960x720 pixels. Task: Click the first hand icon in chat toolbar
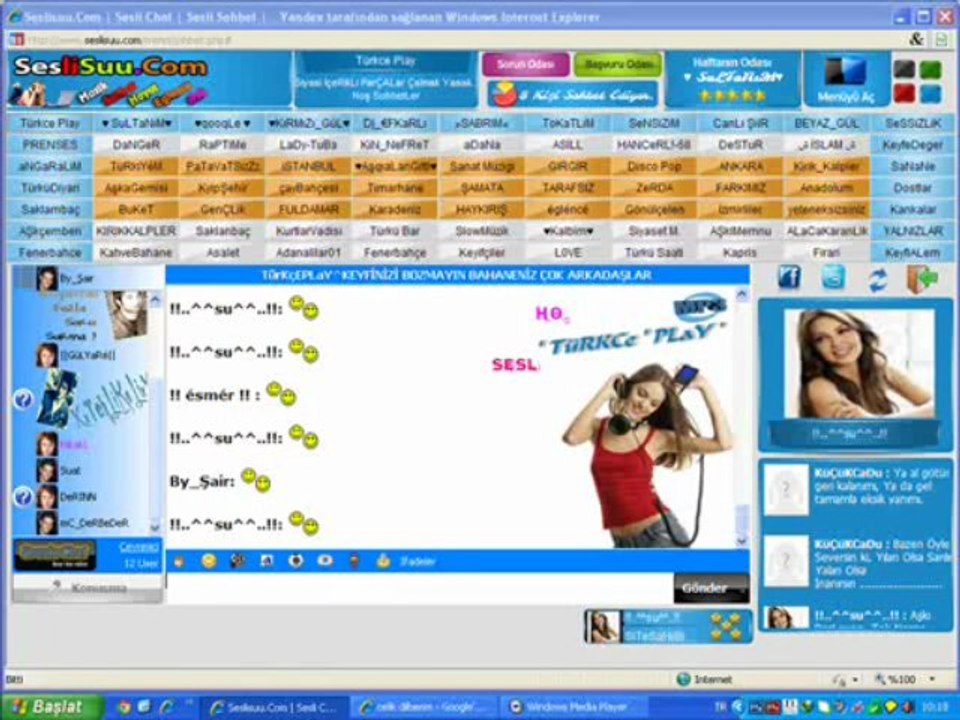179,561
